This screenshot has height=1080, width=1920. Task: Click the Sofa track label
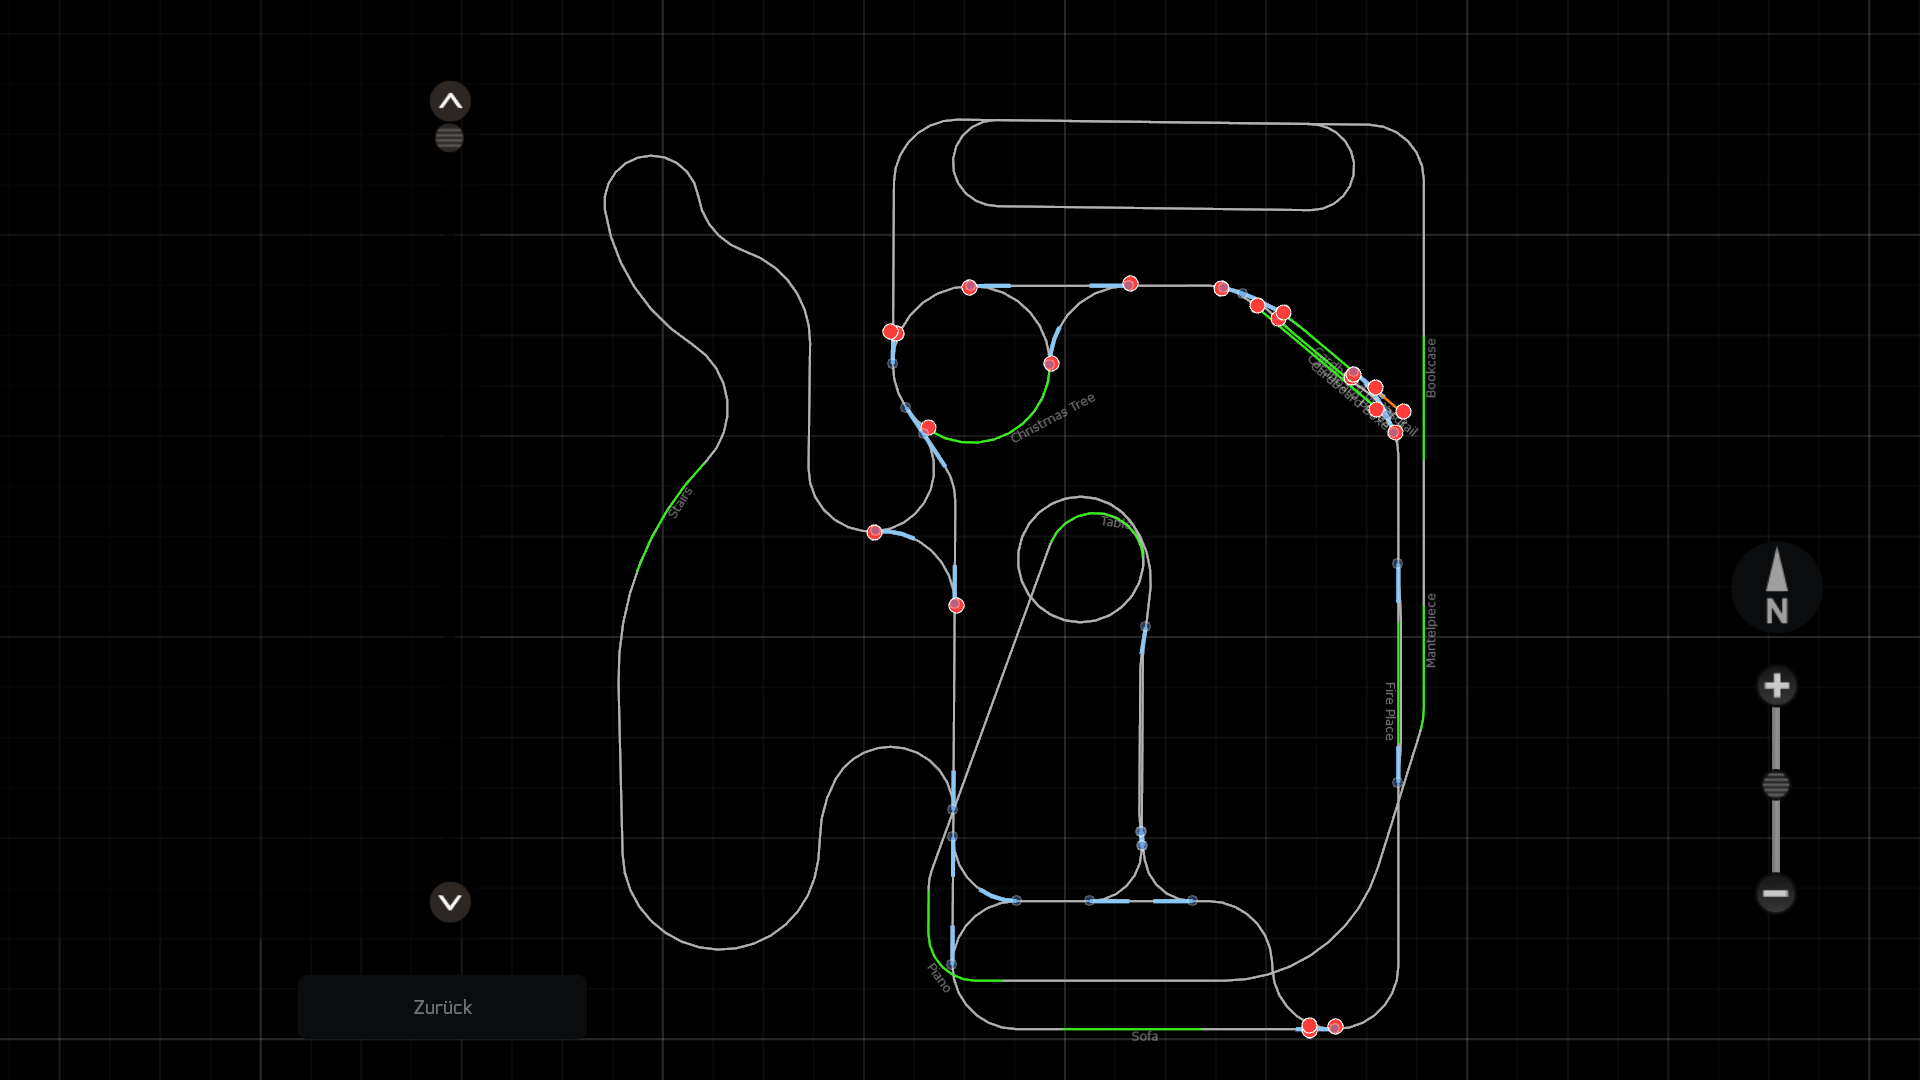[1144, 1036]
